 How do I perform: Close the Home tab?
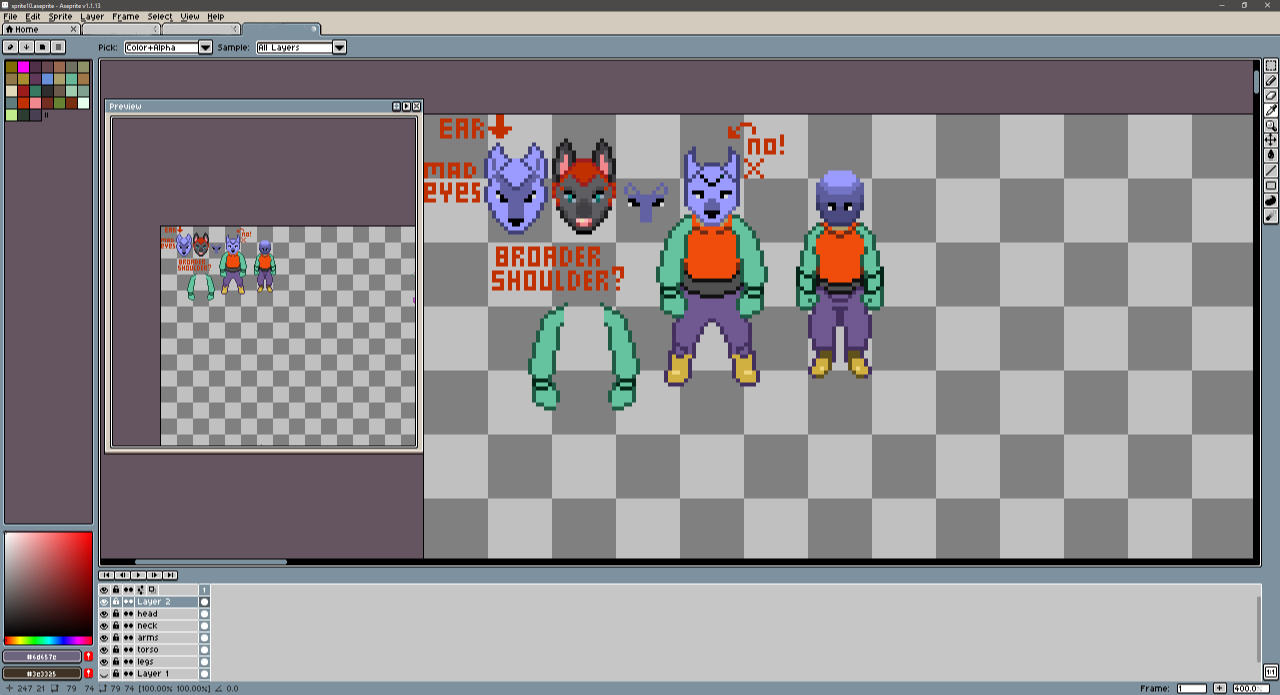pos(73,30)
